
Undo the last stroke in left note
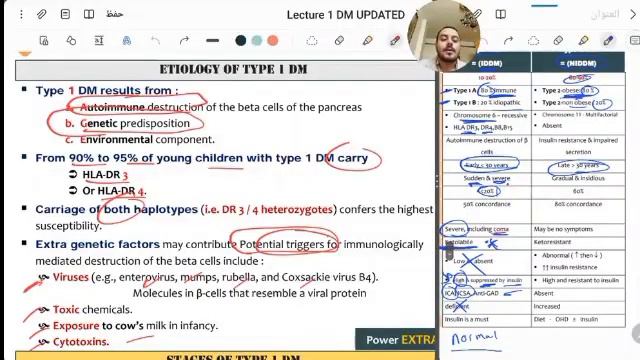click(x=156, y=41)
